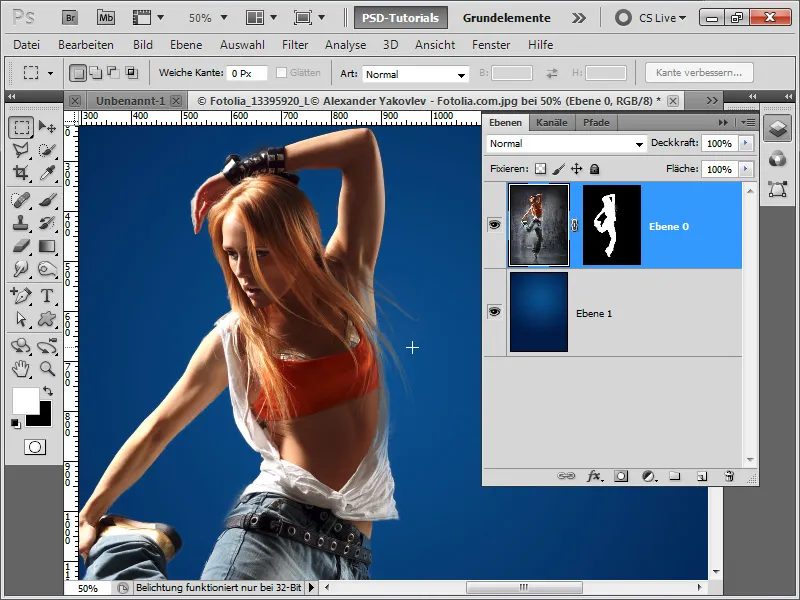800x600 pixels.
Task: Hide the Ebene 1 layer
Action: pyautogui.click(x=494, y=311)
